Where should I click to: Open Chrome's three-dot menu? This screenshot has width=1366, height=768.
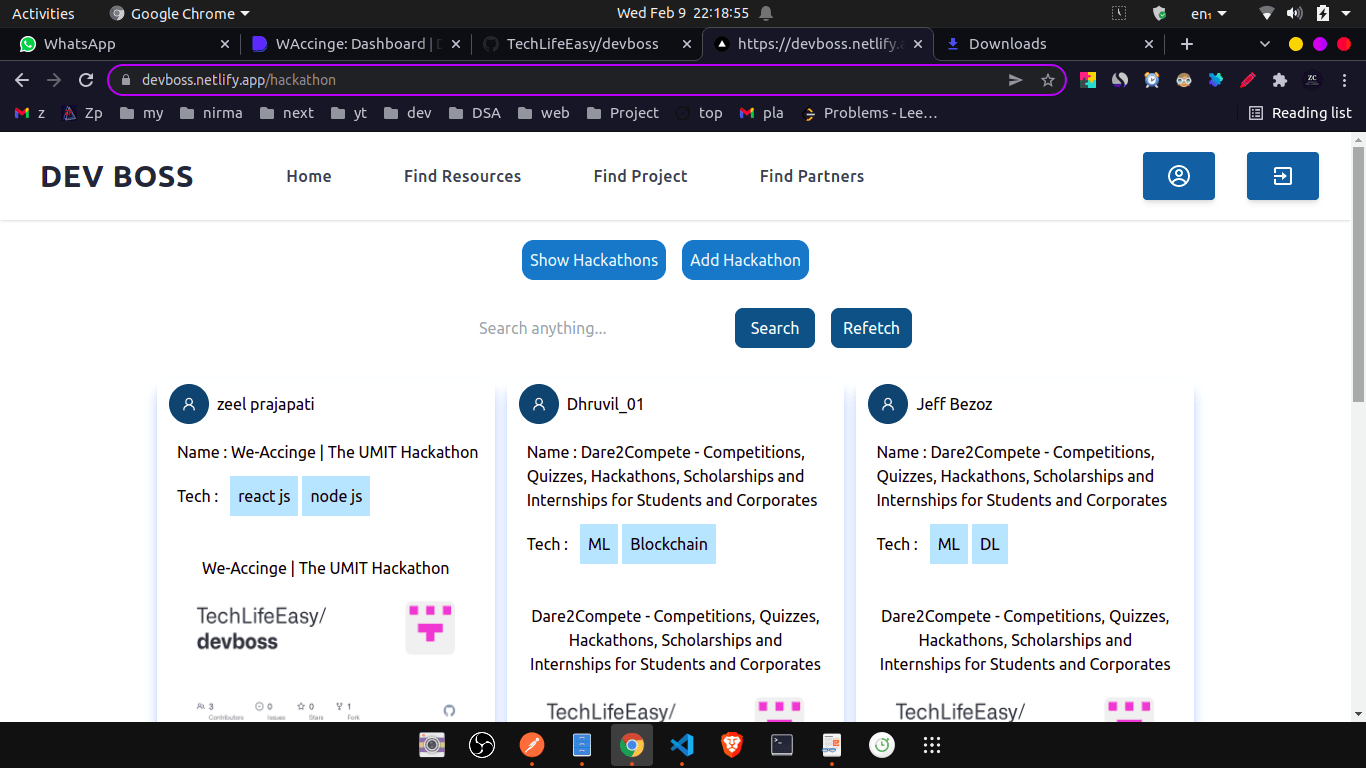click(1344, 80)
